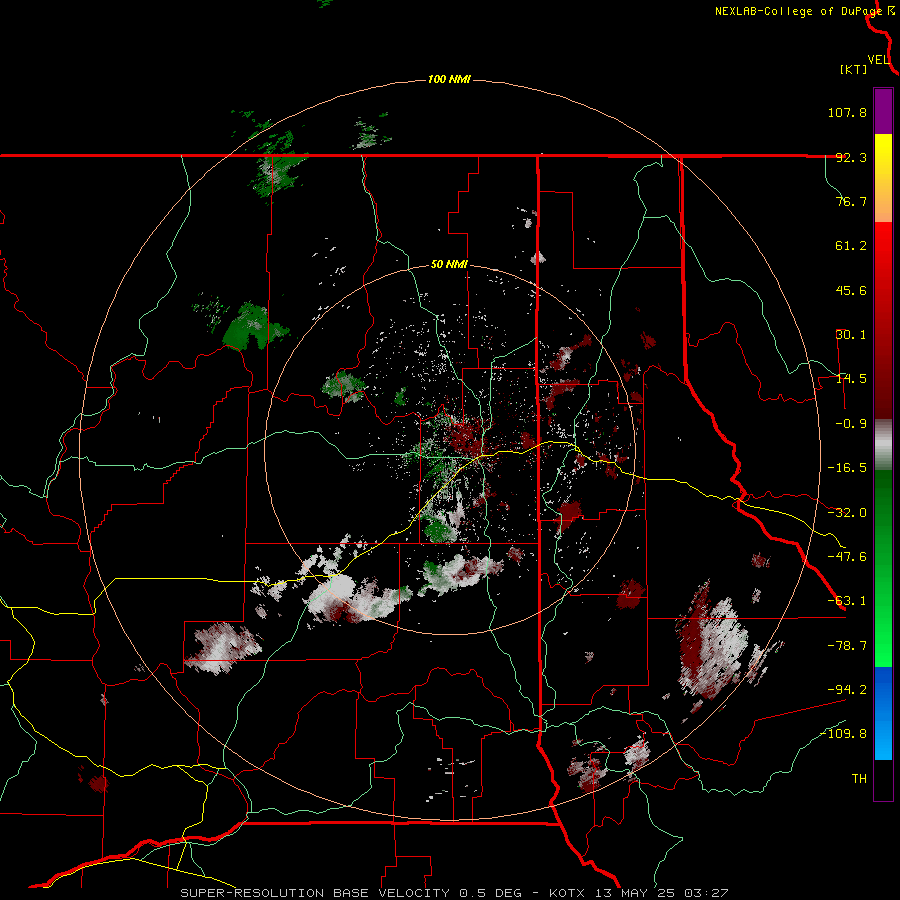Click the VEL legend title
Image resolution: width=900 pixels, height=900 pixels.
coord(878,59)
